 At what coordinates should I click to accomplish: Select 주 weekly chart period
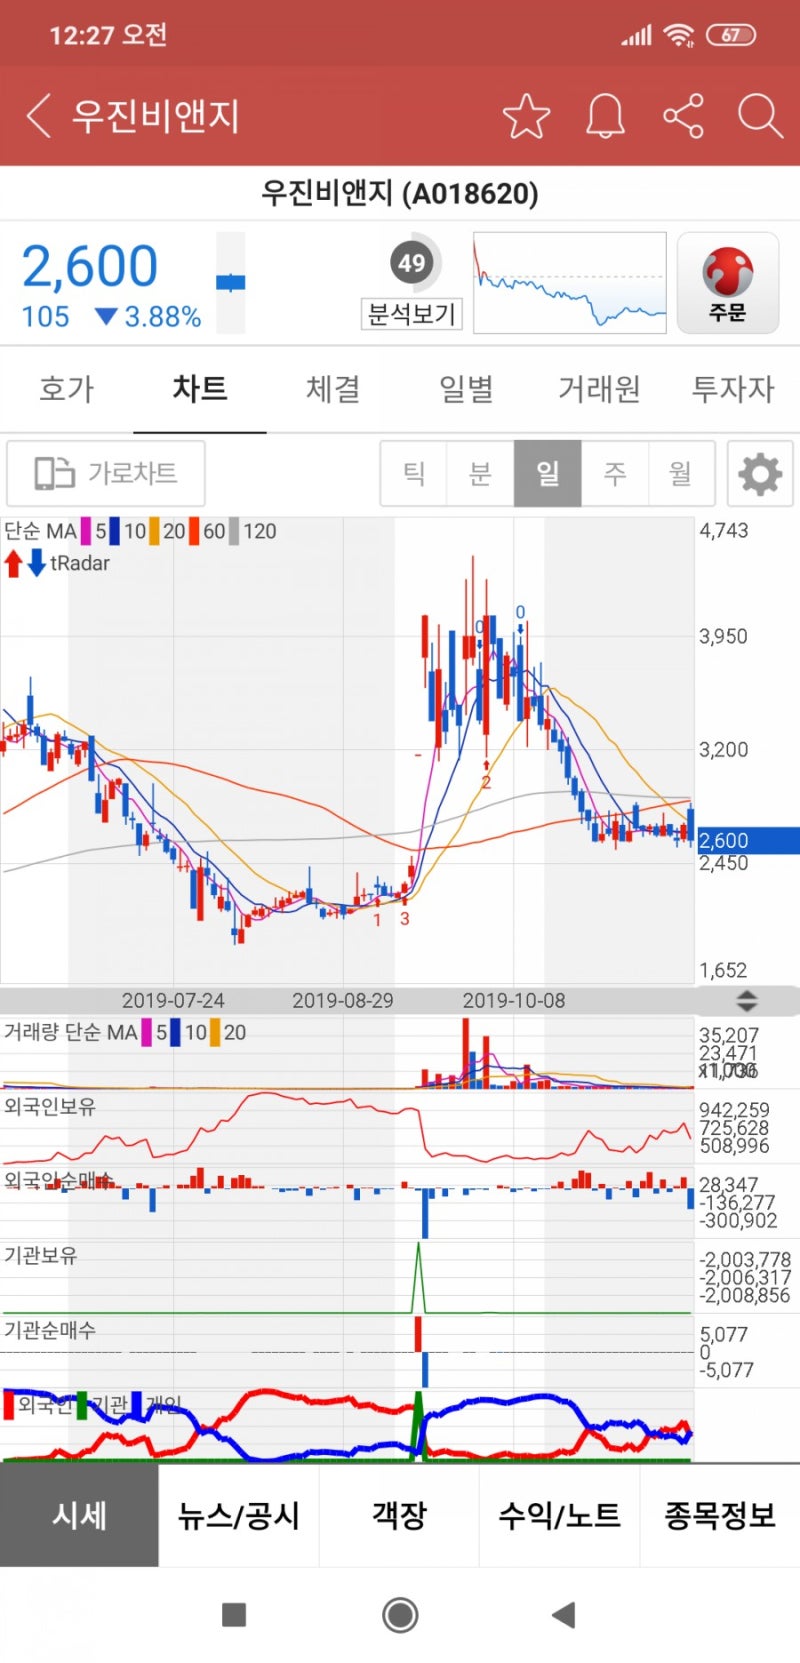coord(615,473)
